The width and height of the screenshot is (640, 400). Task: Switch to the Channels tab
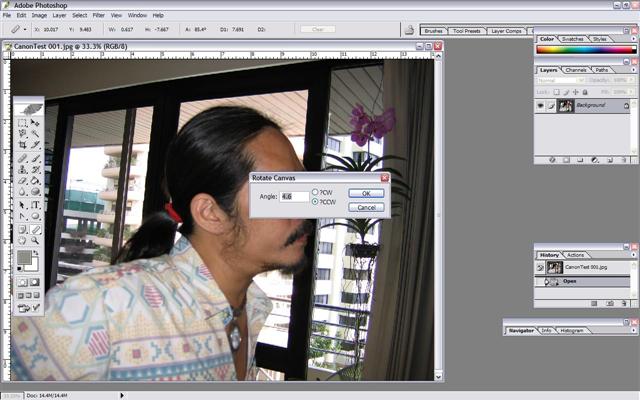pyautogui.click(x=577, y=70)
